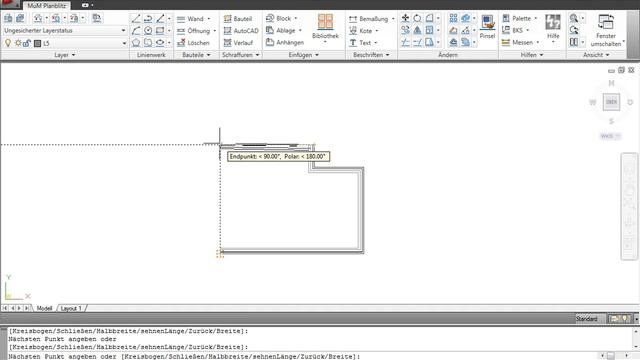Select the Messen measure tool
This screenshot has height=360, width=640.
click(x=517, y=42)
